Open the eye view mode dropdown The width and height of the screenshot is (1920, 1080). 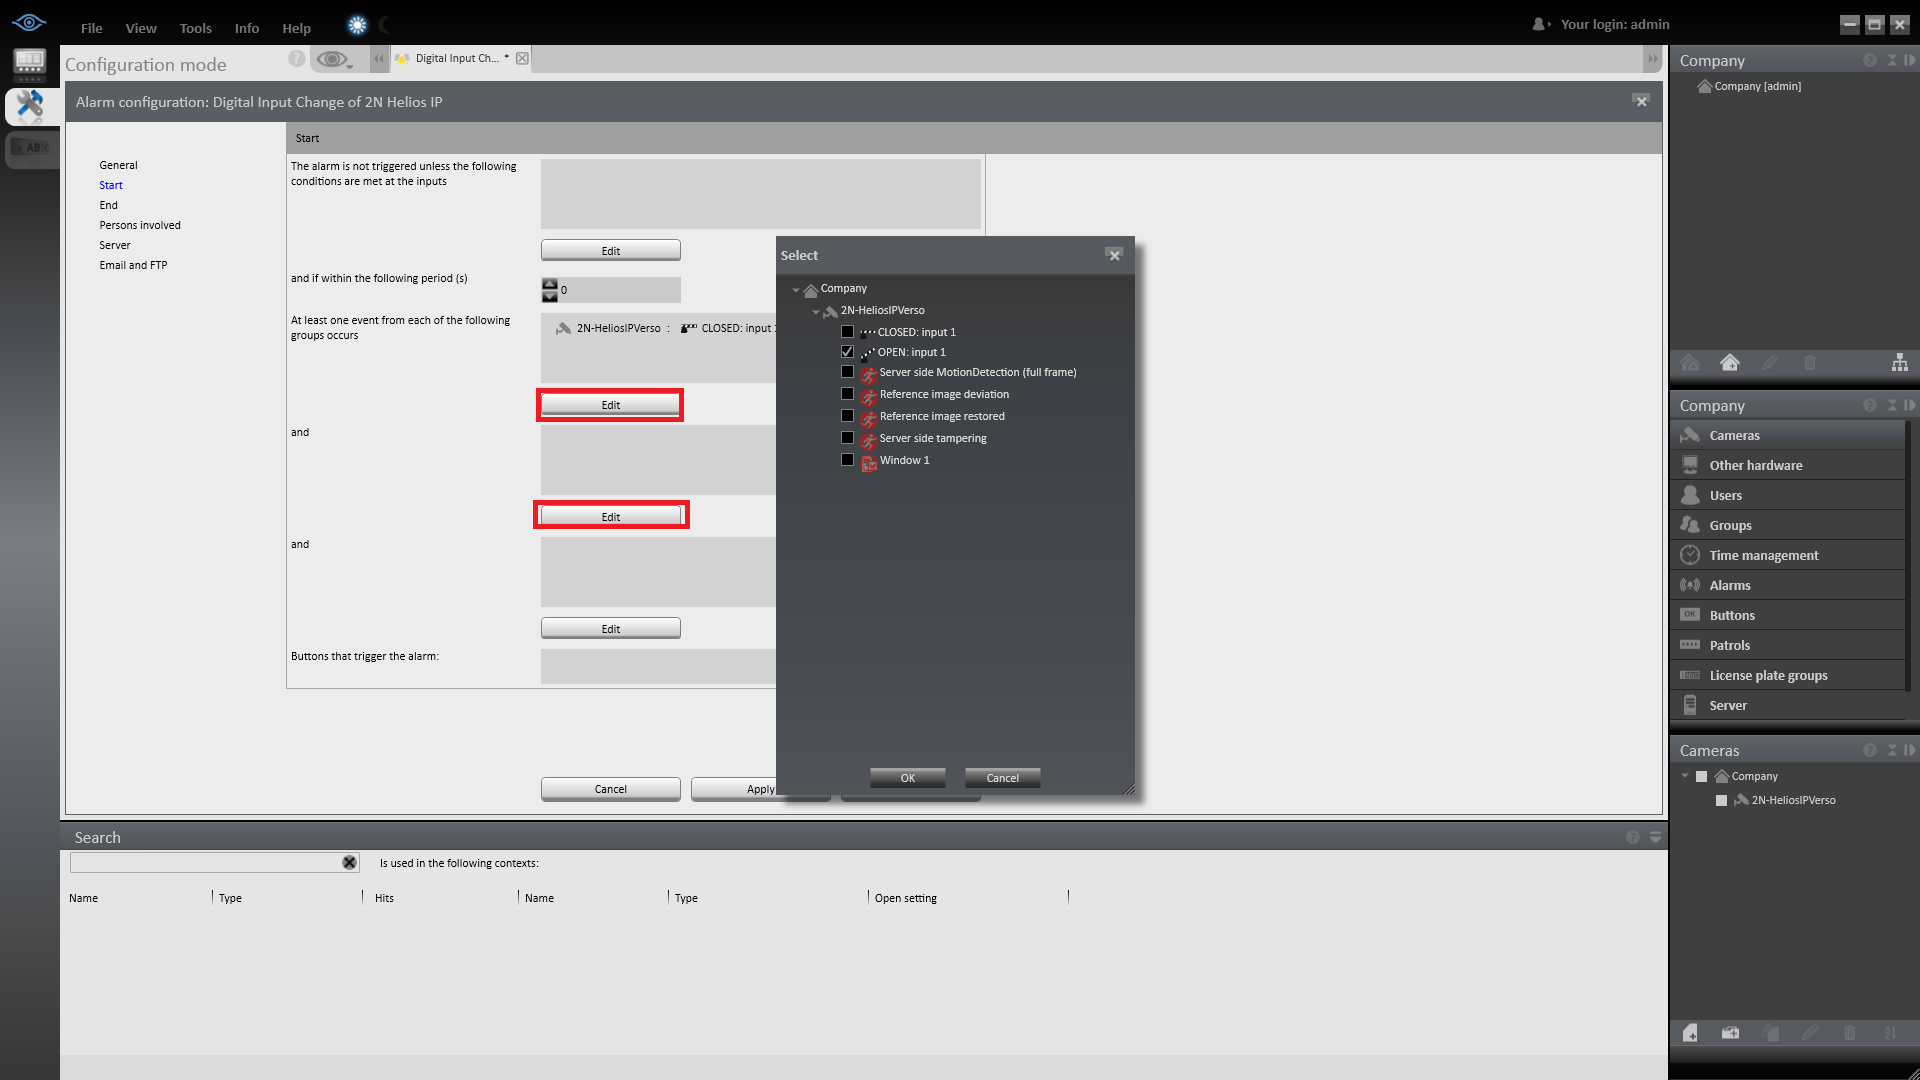(335, 60)
